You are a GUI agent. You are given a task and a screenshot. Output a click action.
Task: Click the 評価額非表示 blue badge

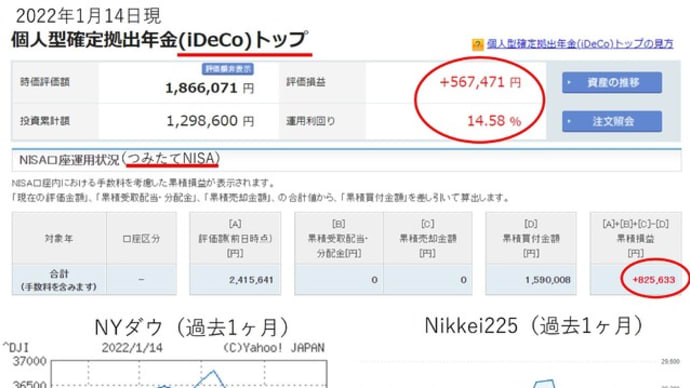pyautogui.click(x=228, y=69)
